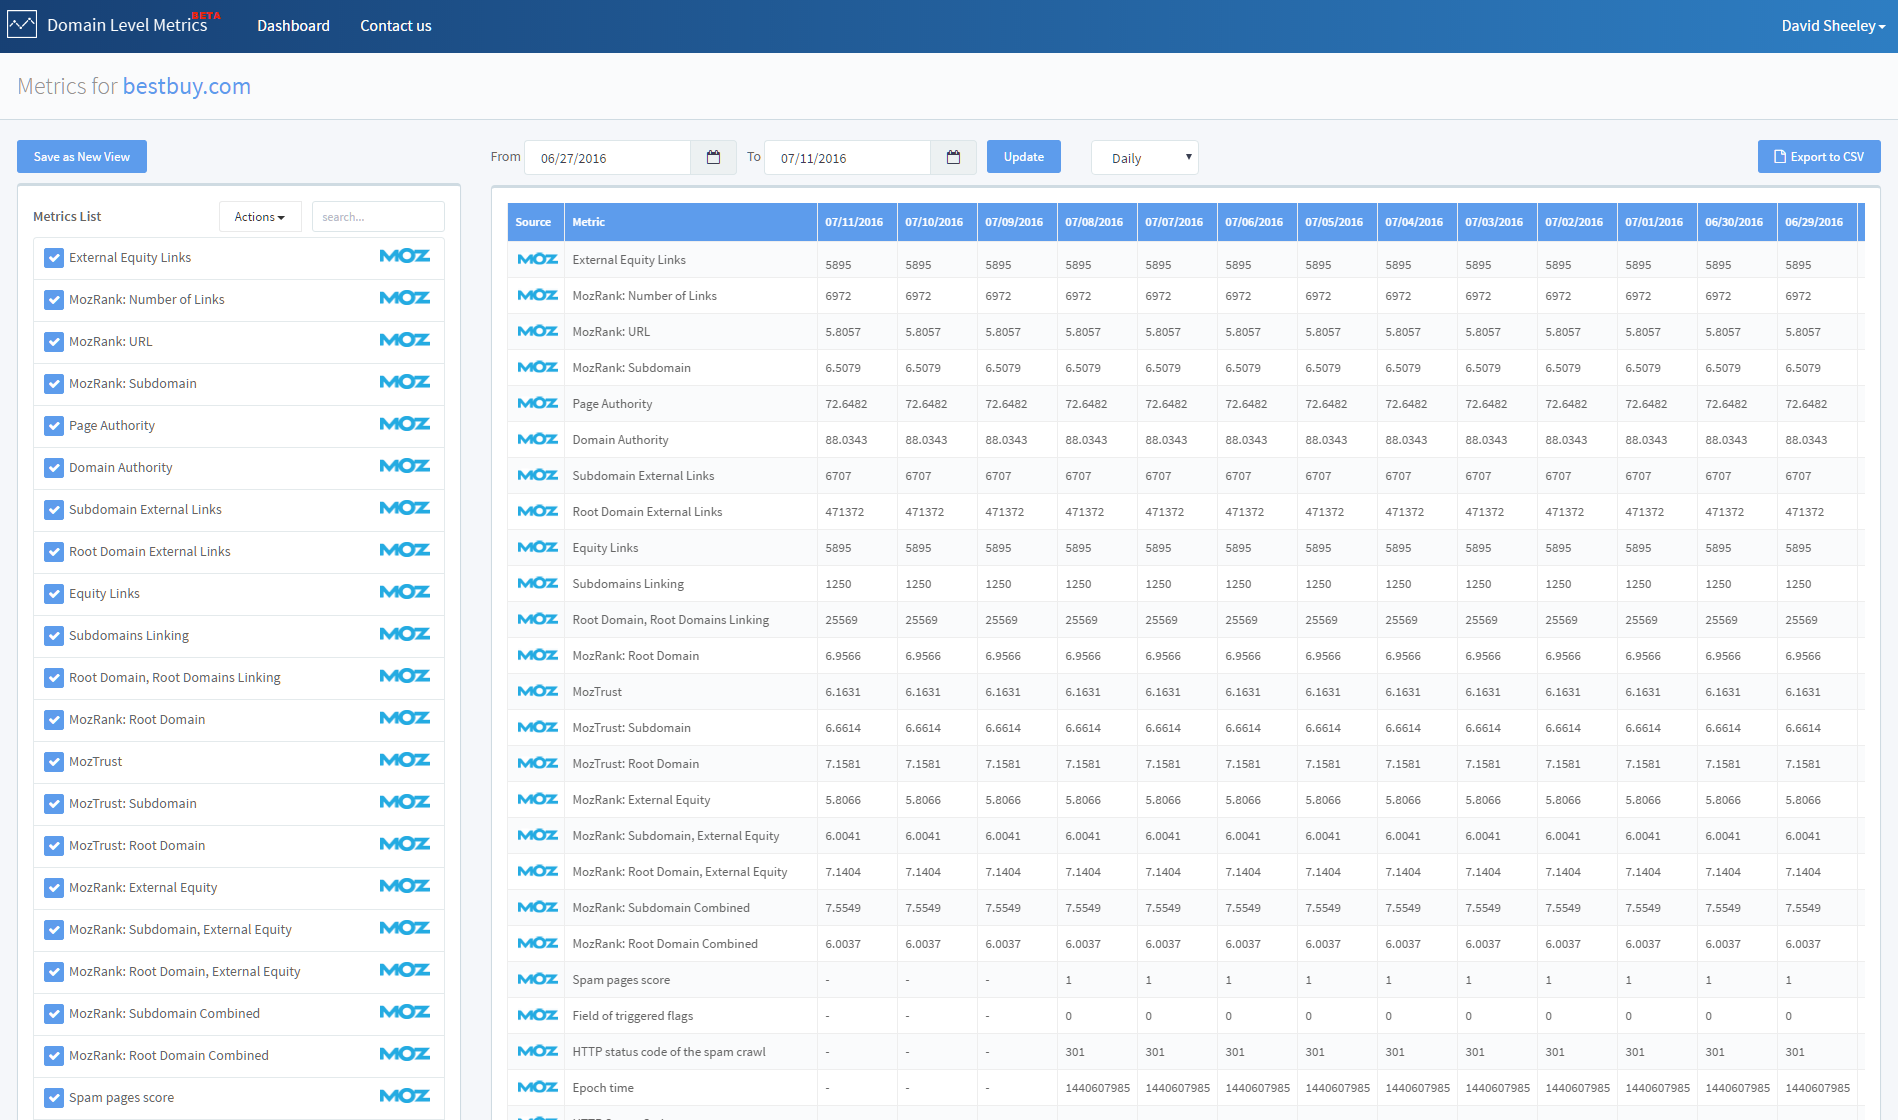Click the Domain Level Metrics chart logo icon
Viewport: 1898px width, 1120px height.
point(23,23)
